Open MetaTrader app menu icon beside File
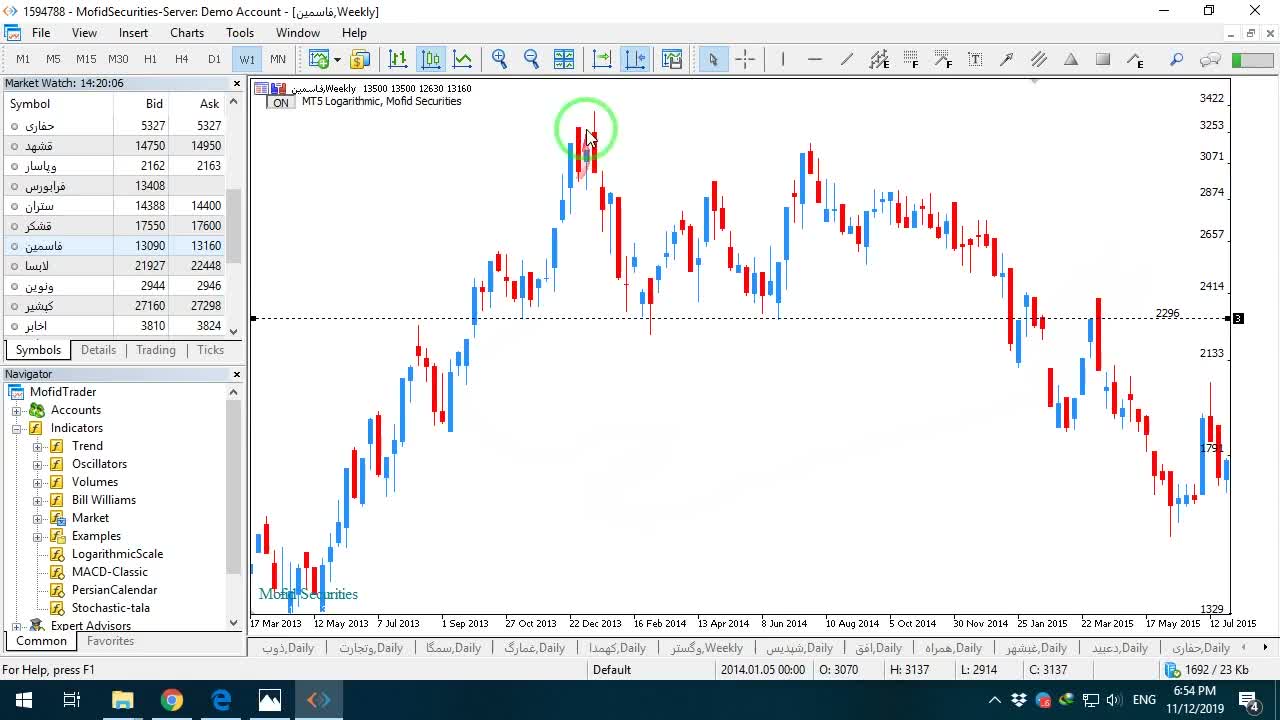Screen dimensions: 1280x720 point(13,33)
